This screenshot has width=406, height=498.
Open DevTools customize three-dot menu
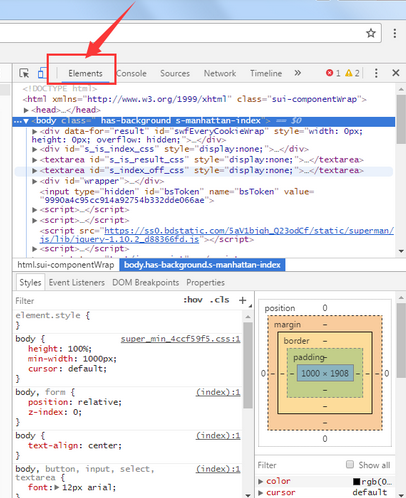pyautogui.click(x=376, y=73)
